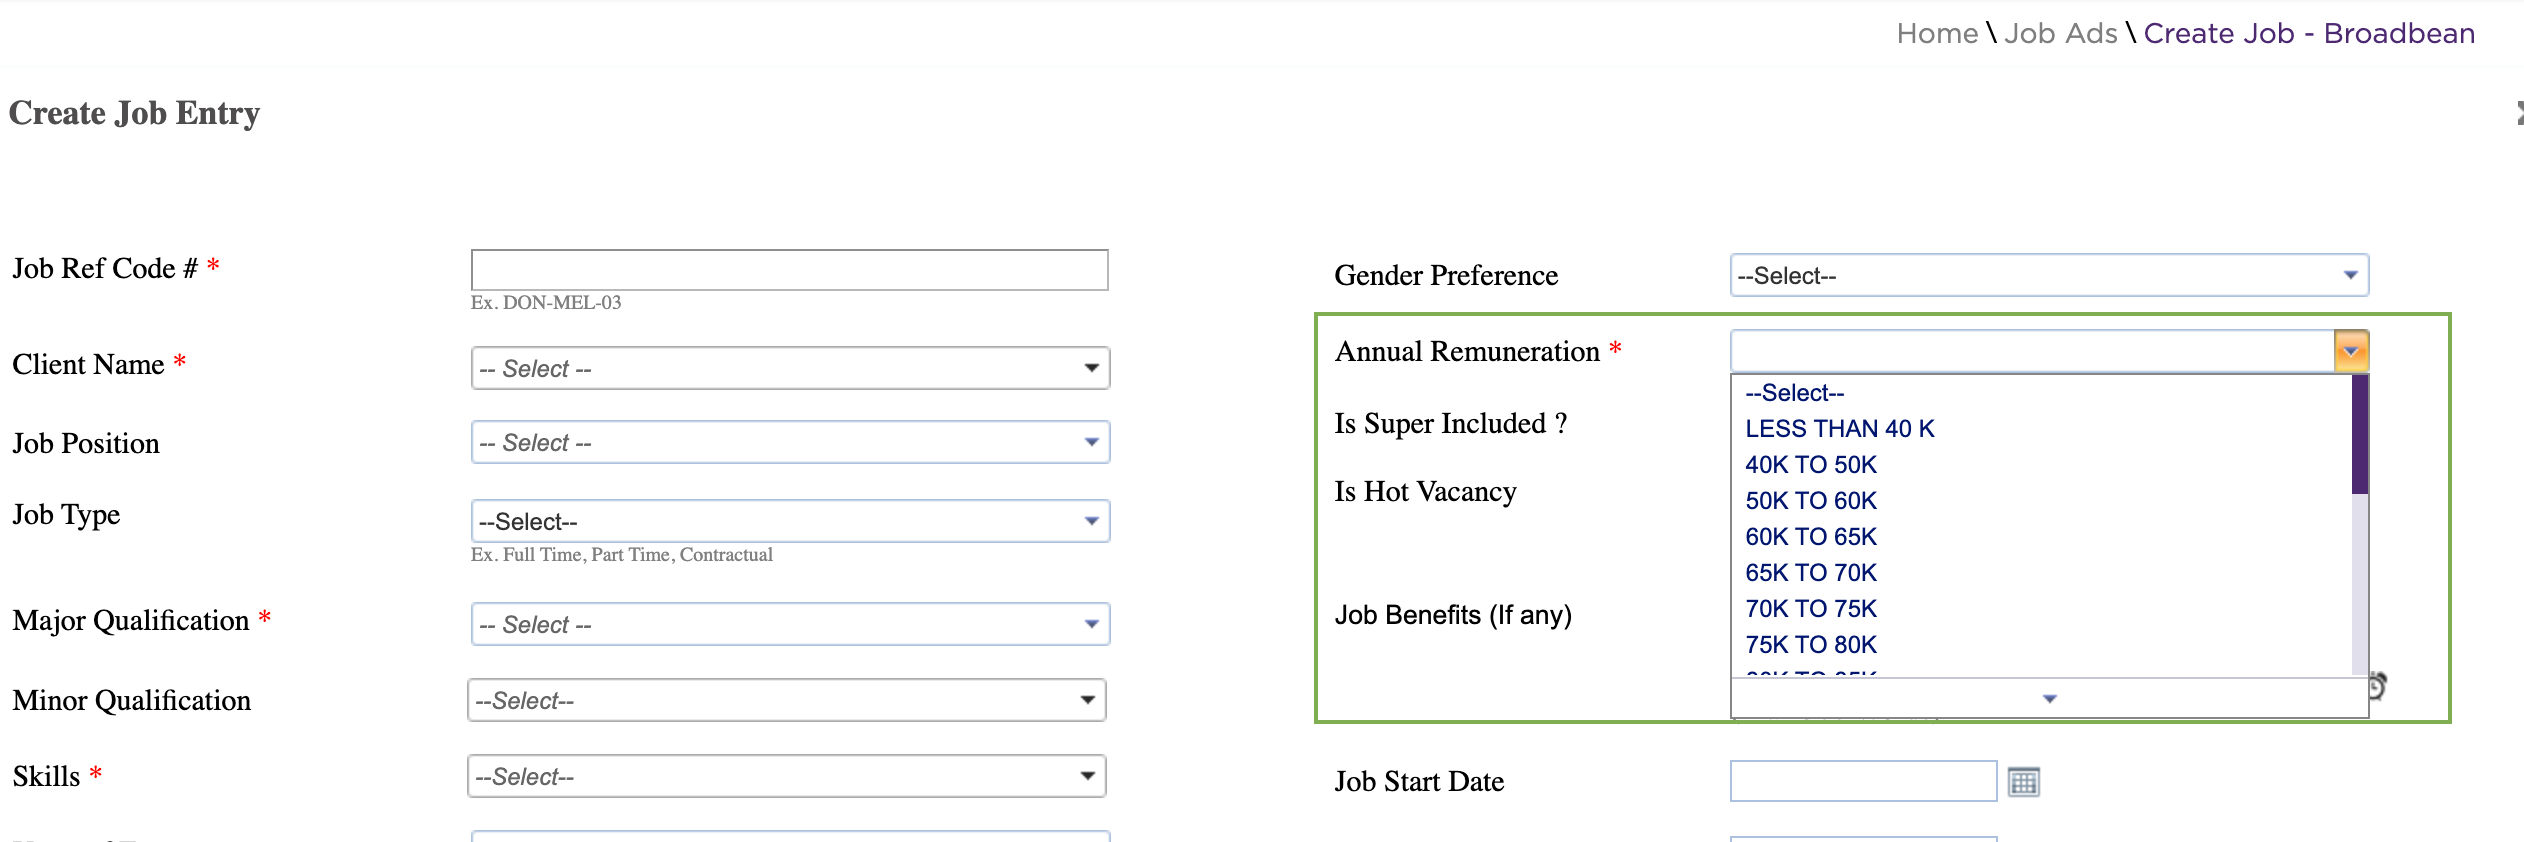This screenshot has height=842, width=2524.
Task: Select the 70K TO 75K option
Action: click(x=1811, y=609)
